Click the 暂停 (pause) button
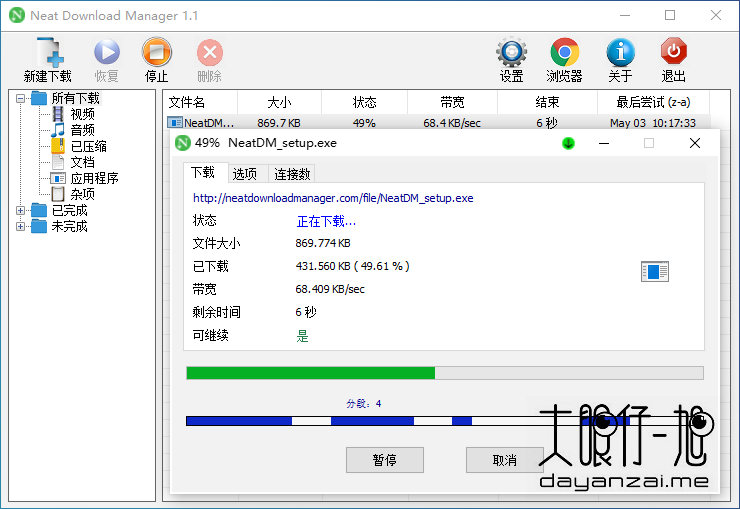 [385, 460]
